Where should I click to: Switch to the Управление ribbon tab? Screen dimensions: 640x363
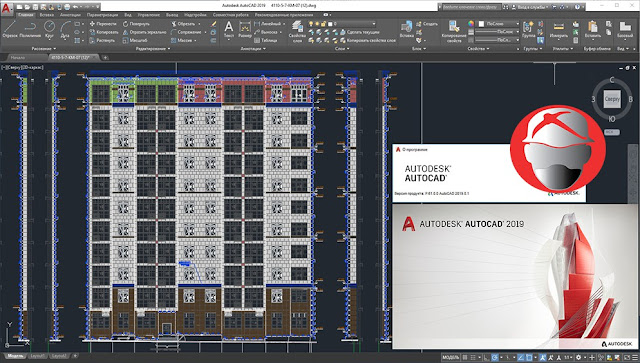[149, 15]
